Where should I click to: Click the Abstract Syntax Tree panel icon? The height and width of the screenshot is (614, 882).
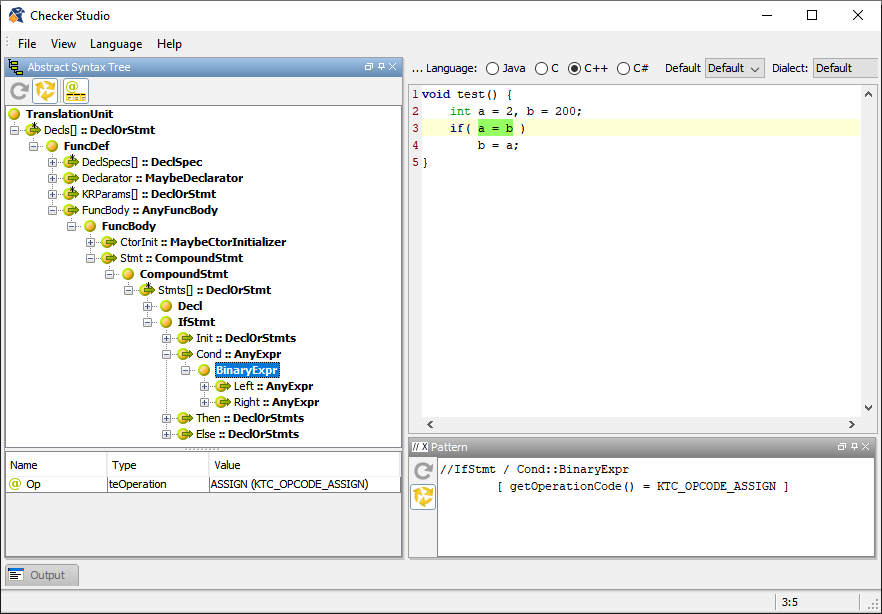tap(15, 67)
